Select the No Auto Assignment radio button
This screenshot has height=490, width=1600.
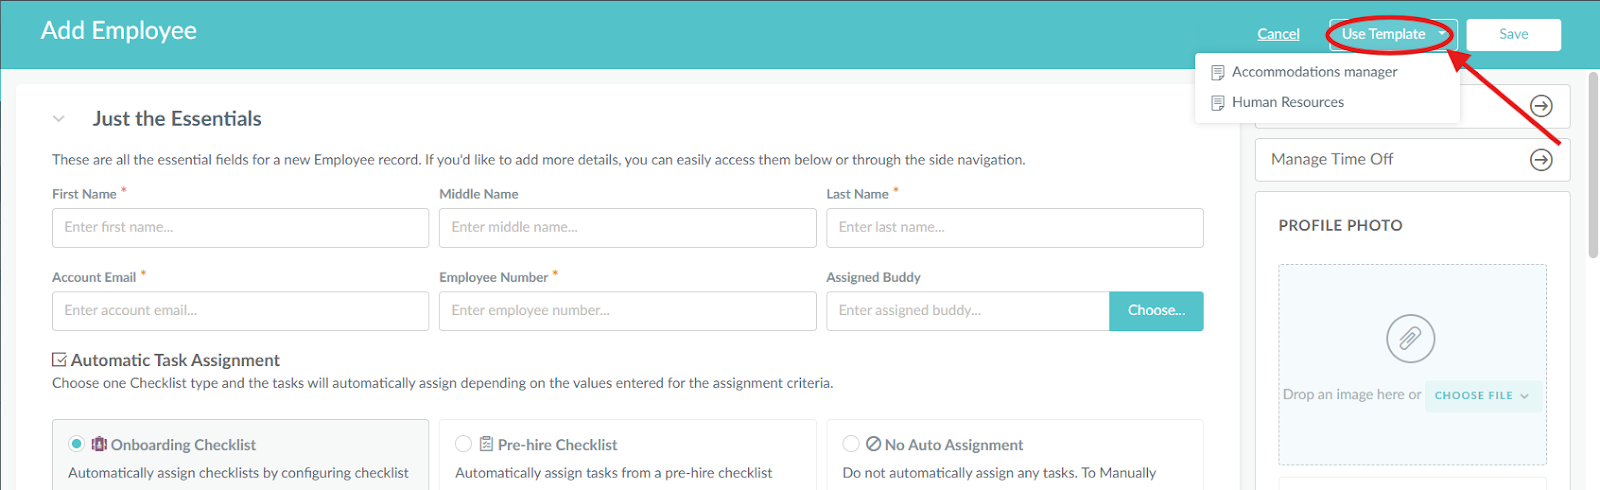pyautogui.click(x=850, y=444)
